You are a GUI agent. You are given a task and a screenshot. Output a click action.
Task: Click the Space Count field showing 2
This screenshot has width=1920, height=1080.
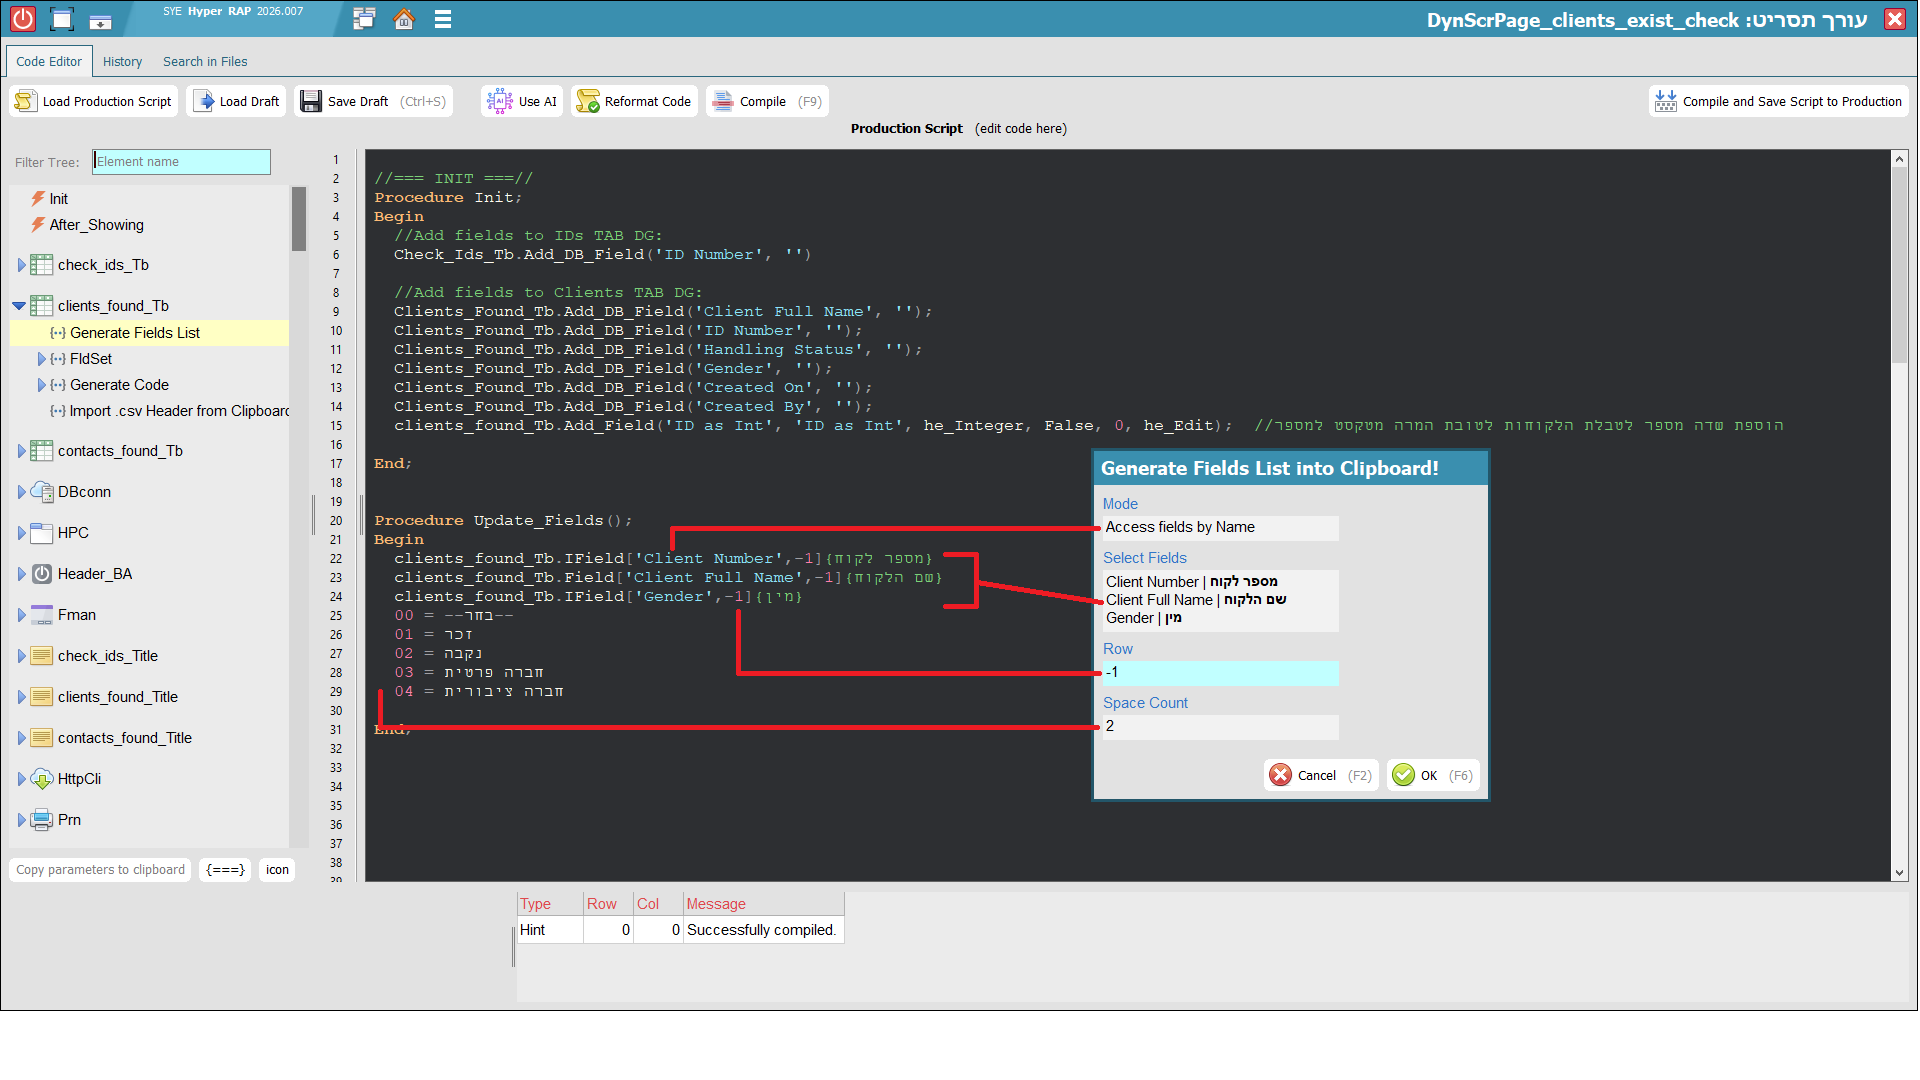tap(1220, 727)
